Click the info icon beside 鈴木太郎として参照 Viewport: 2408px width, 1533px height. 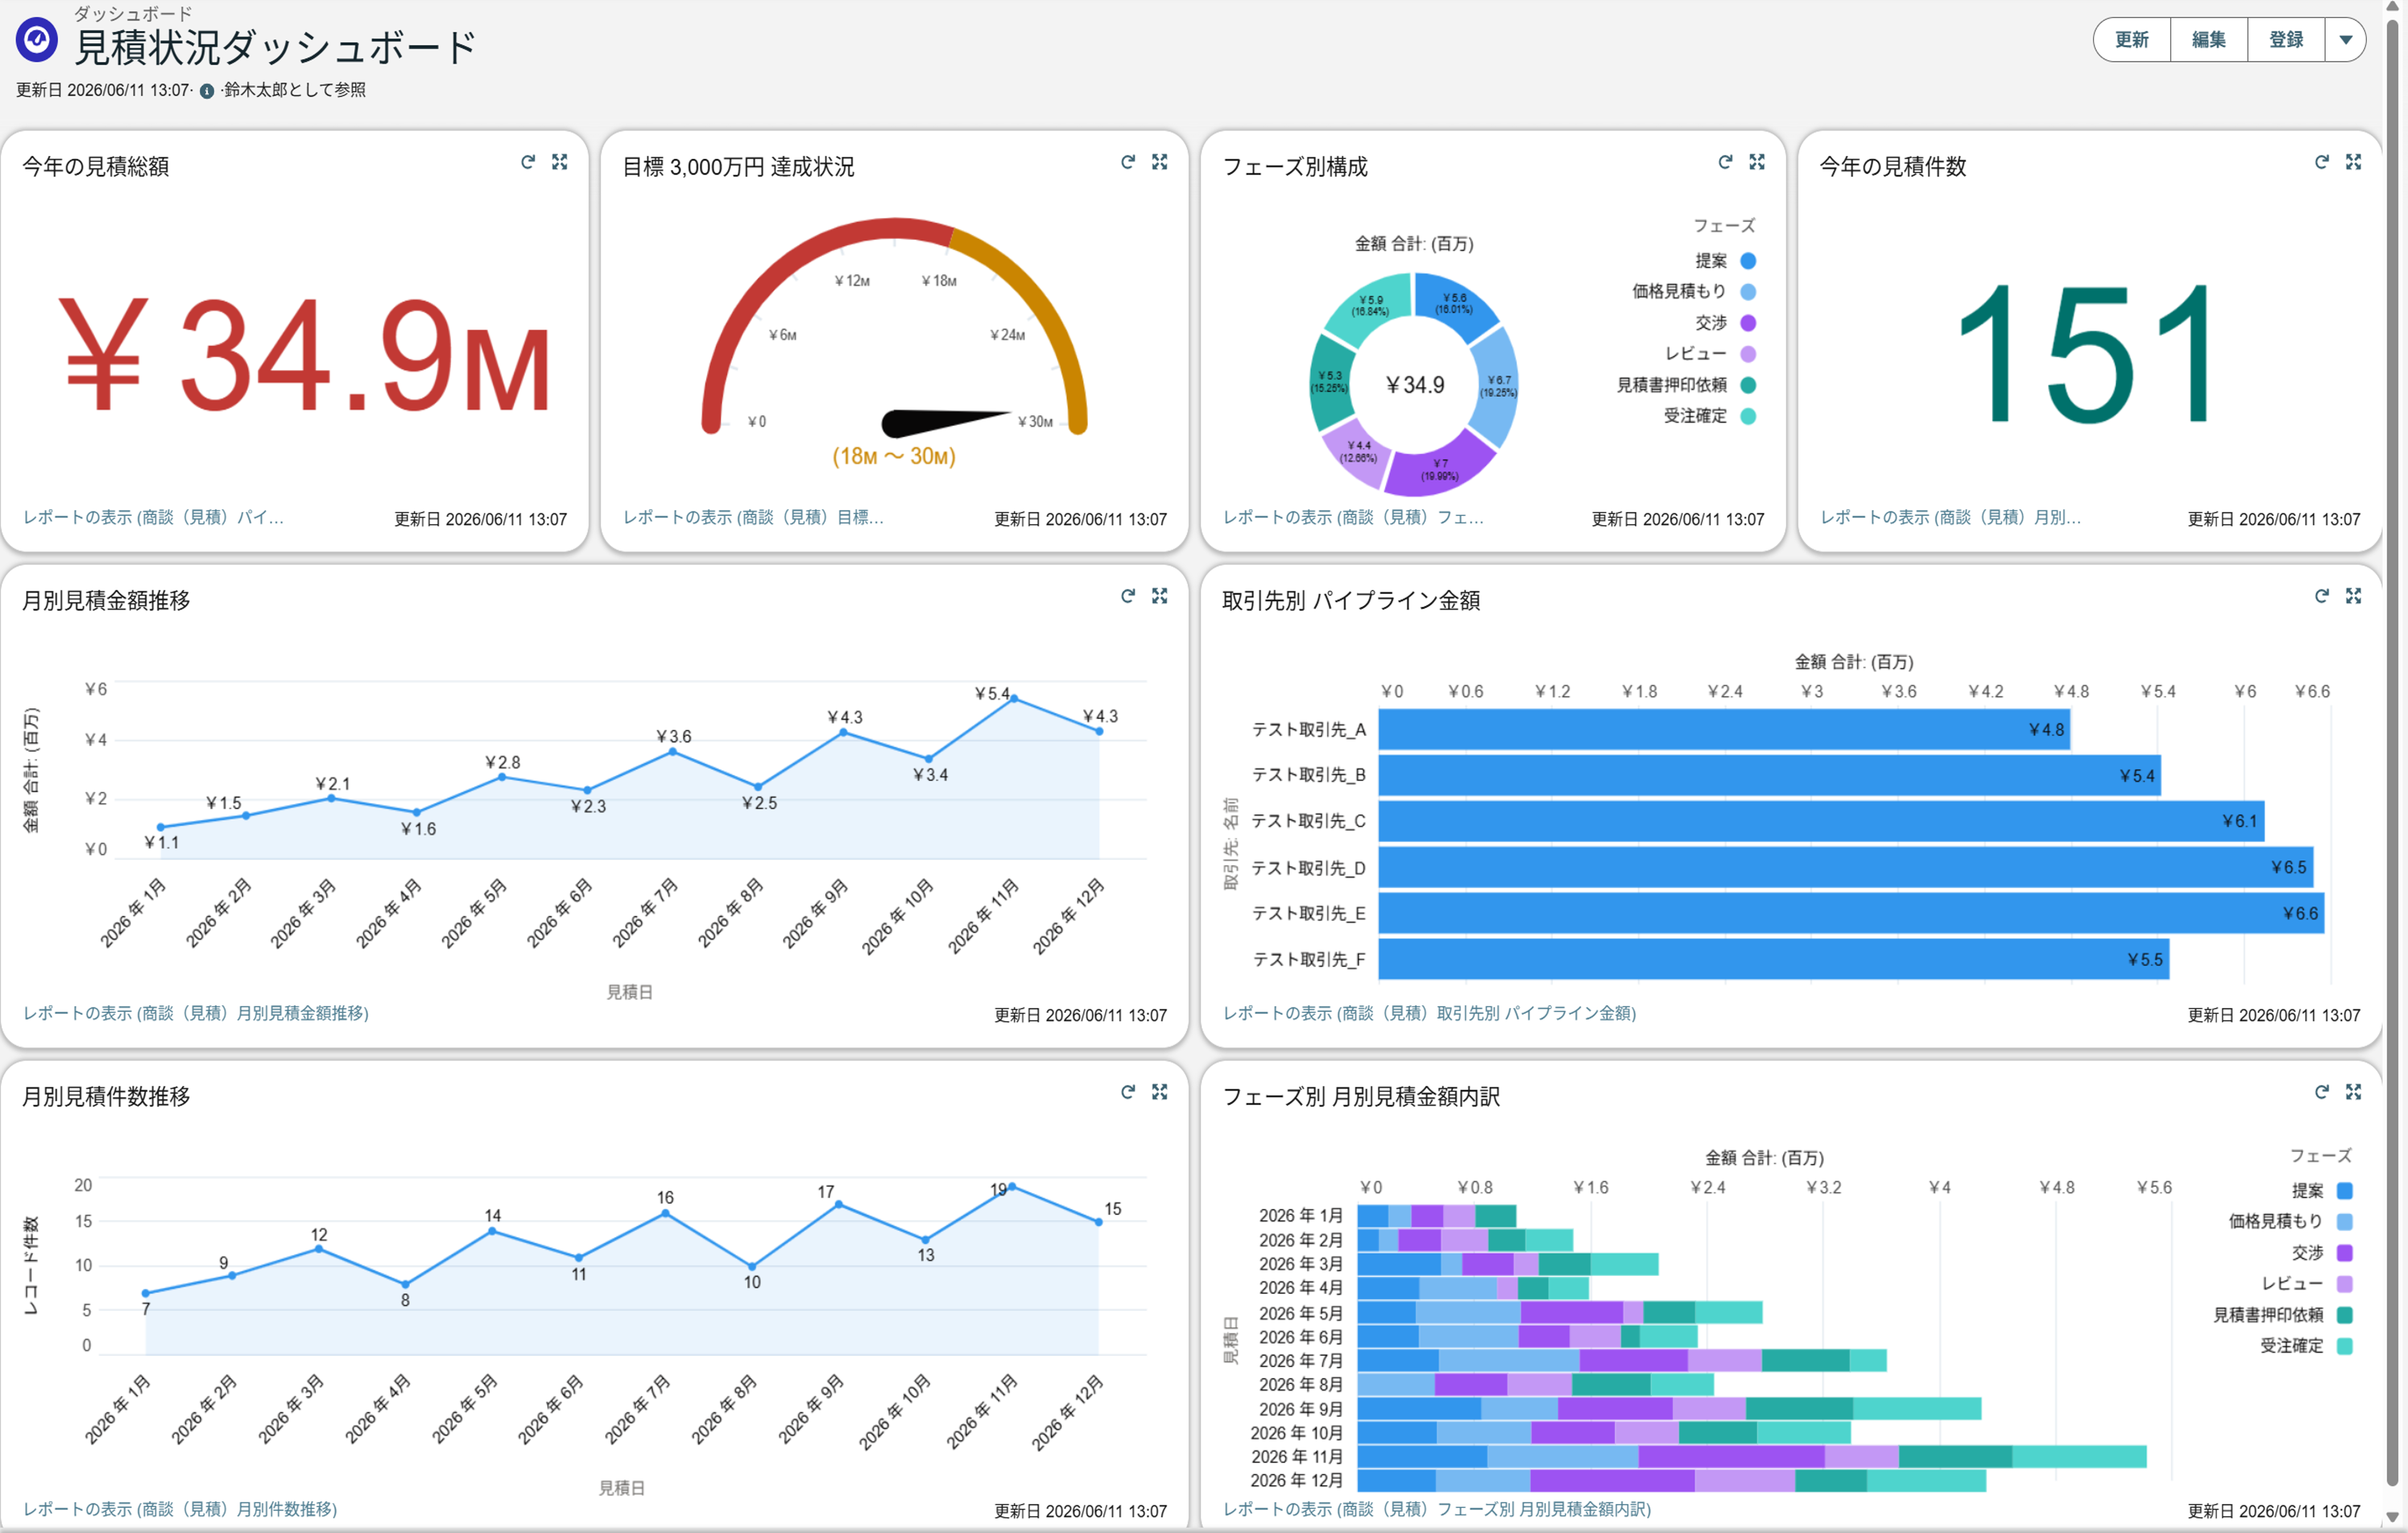[x=207, y=91]
